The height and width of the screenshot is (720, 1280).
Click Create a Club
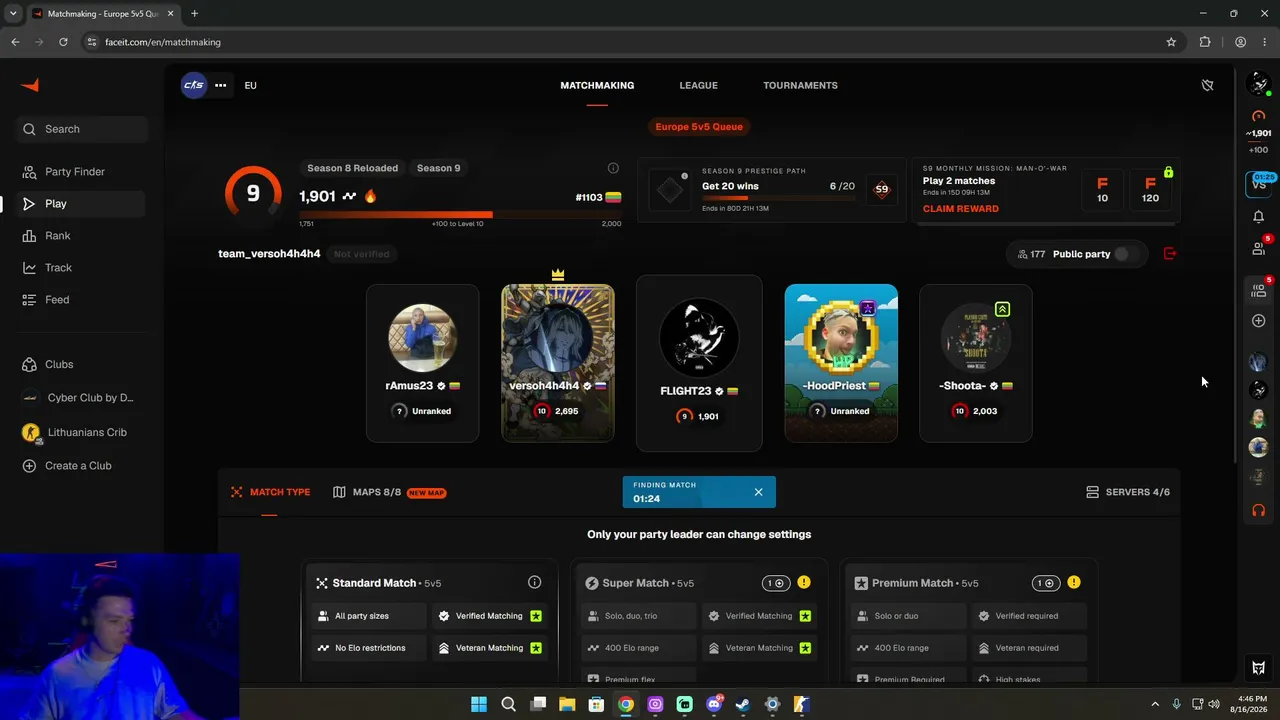tap(82, 466)
